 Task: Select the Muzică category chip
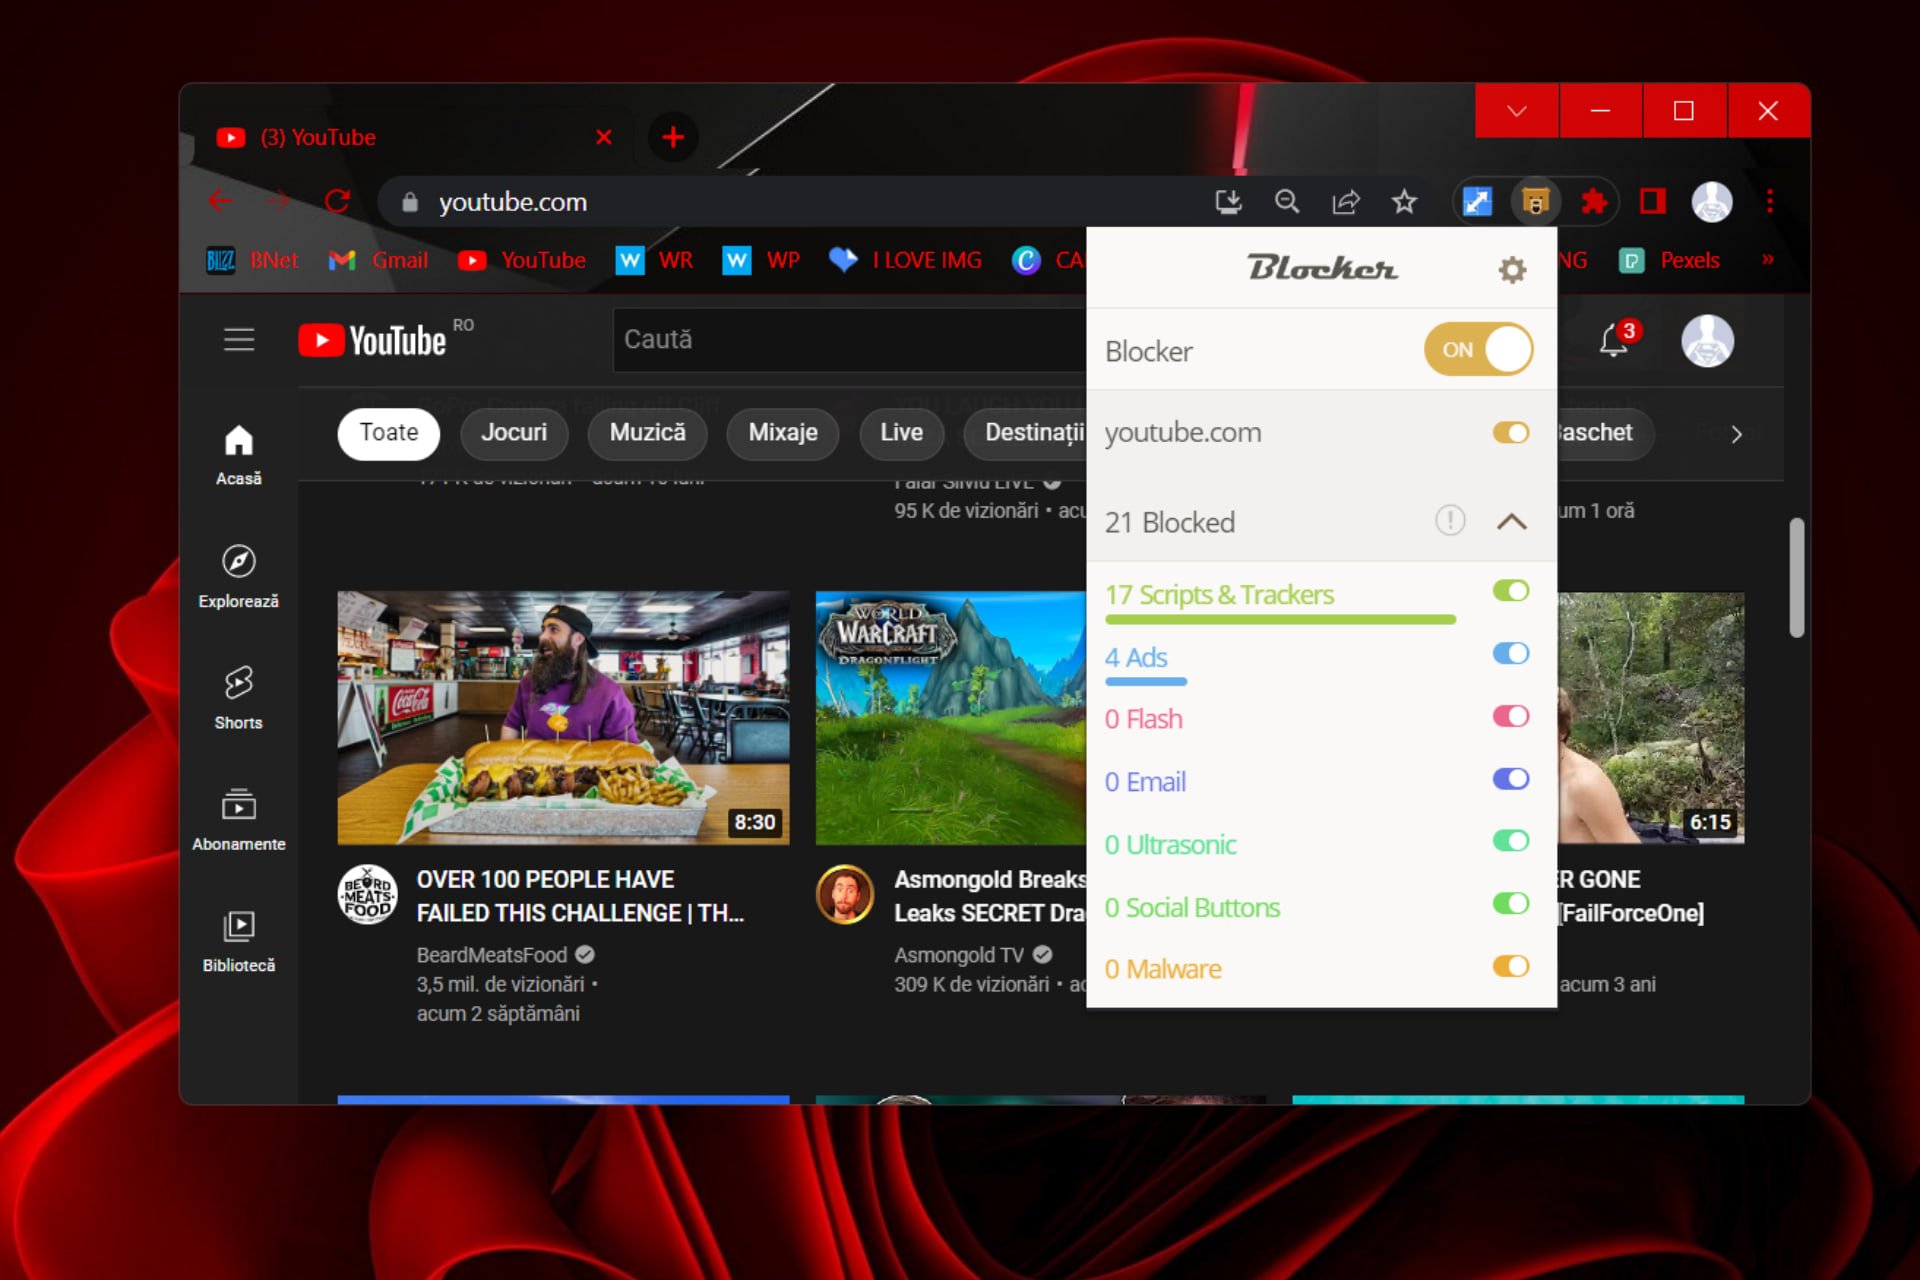(648, 433)
